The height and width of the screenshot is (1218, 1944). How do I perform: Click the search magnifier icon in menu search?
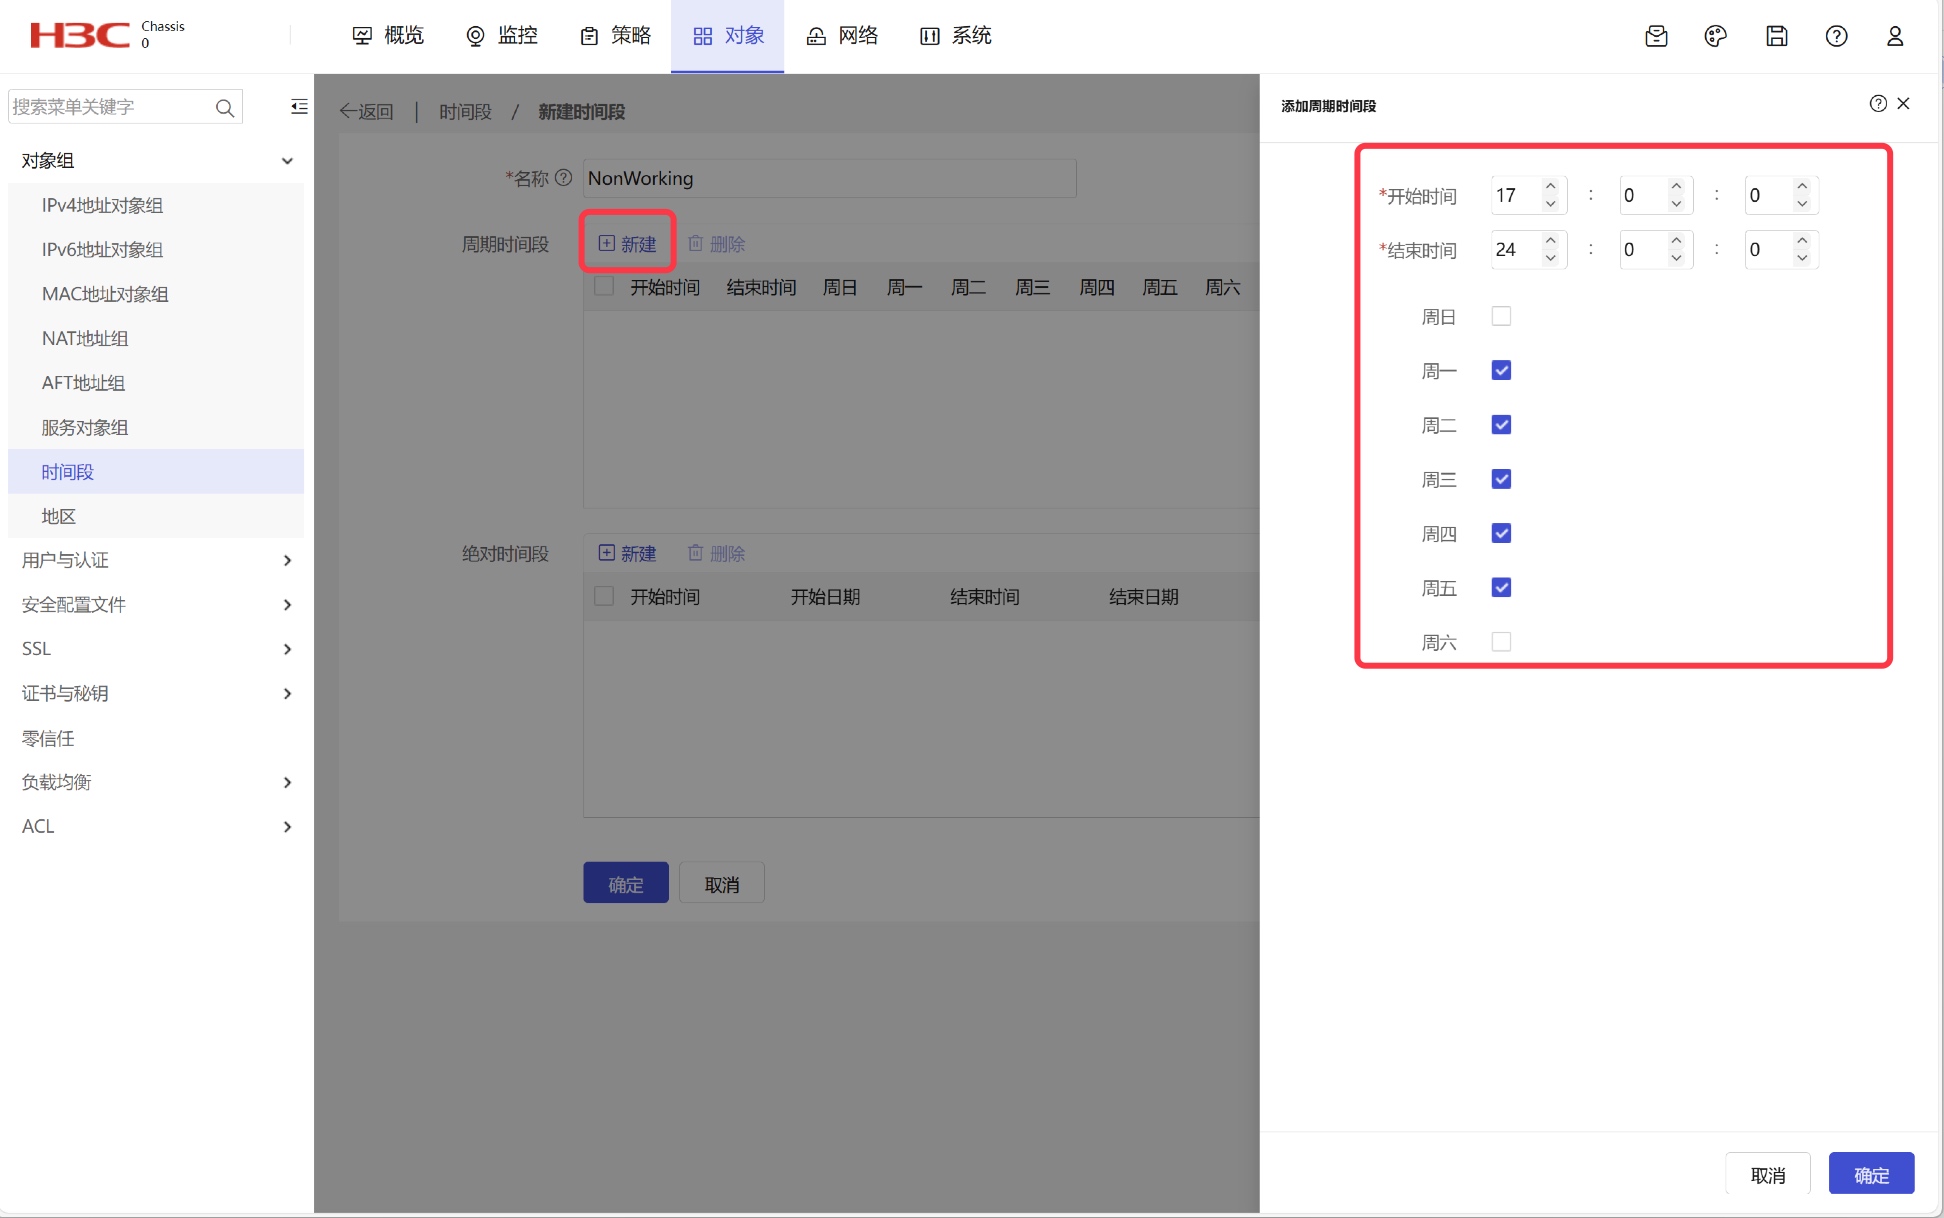click(x=225, y=107)
